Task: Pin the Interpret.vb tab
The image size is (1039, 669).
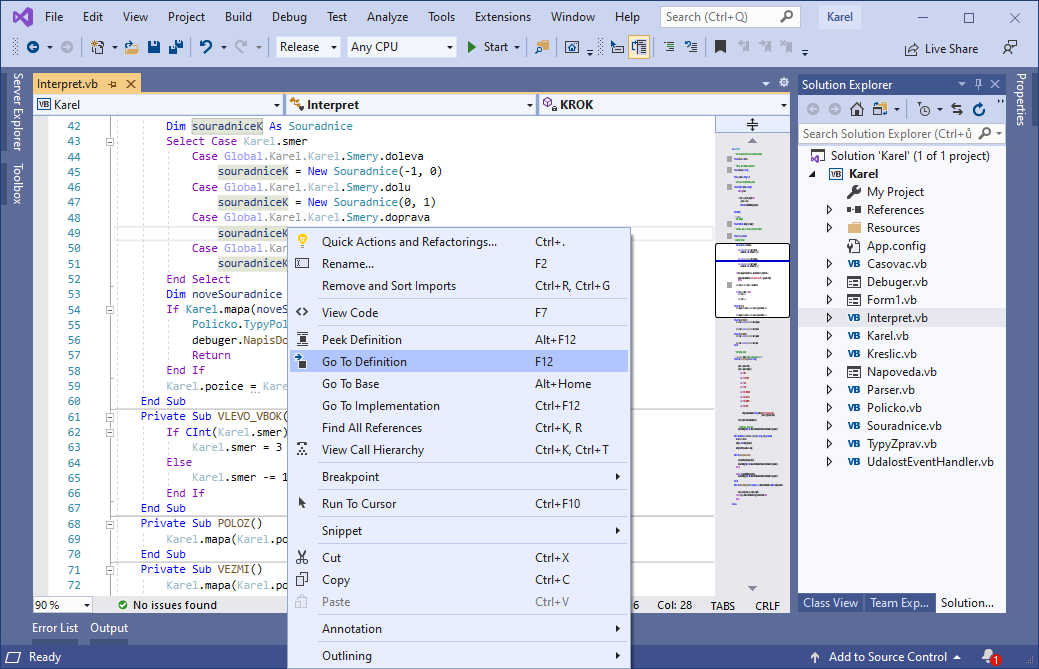Action: click(x=113, y=84)
